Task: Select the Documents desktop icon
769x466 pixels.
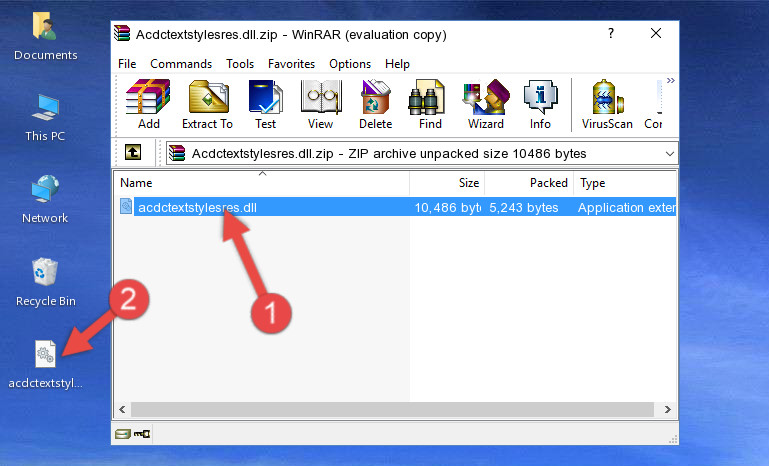Action: pos(46,36)
